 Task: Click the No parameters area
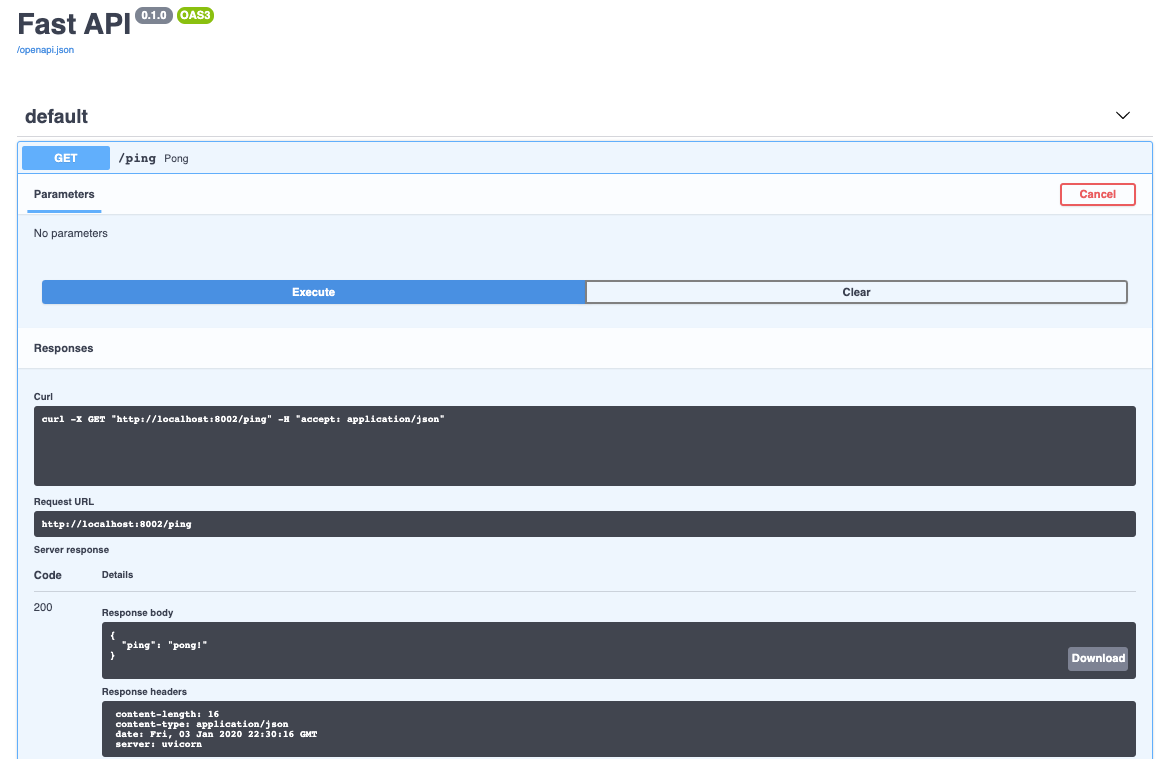pos(71,232)
